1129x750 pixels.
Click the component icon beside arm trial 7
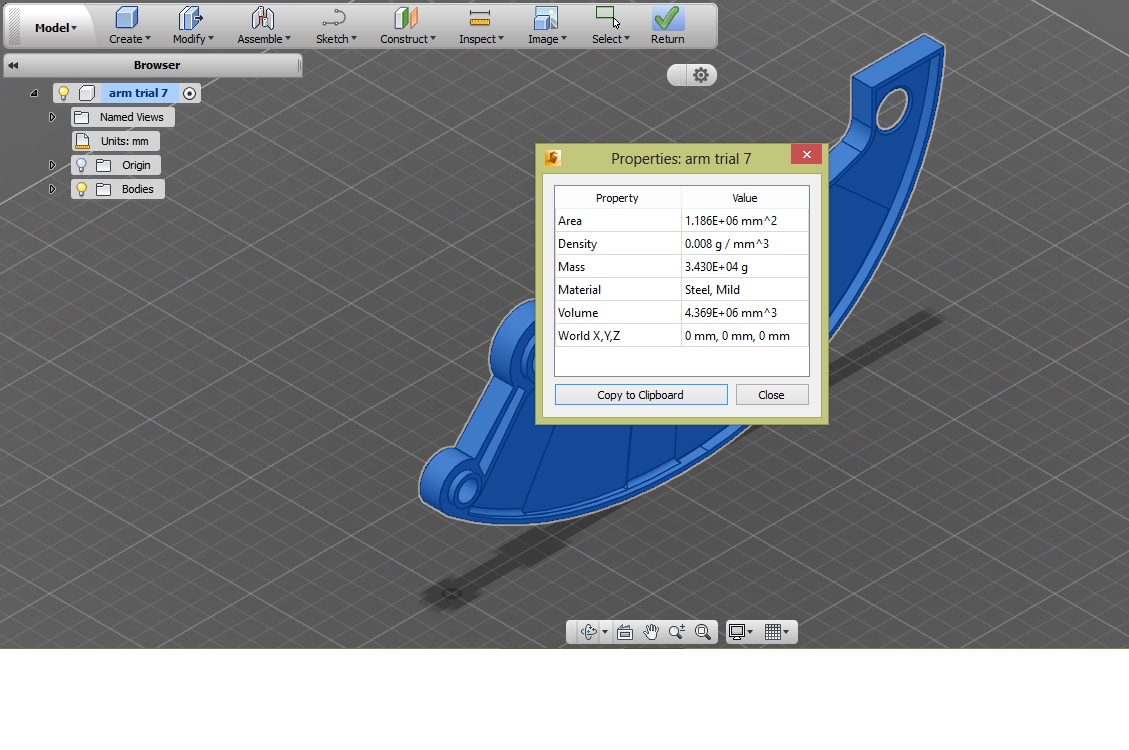point(87,93)
